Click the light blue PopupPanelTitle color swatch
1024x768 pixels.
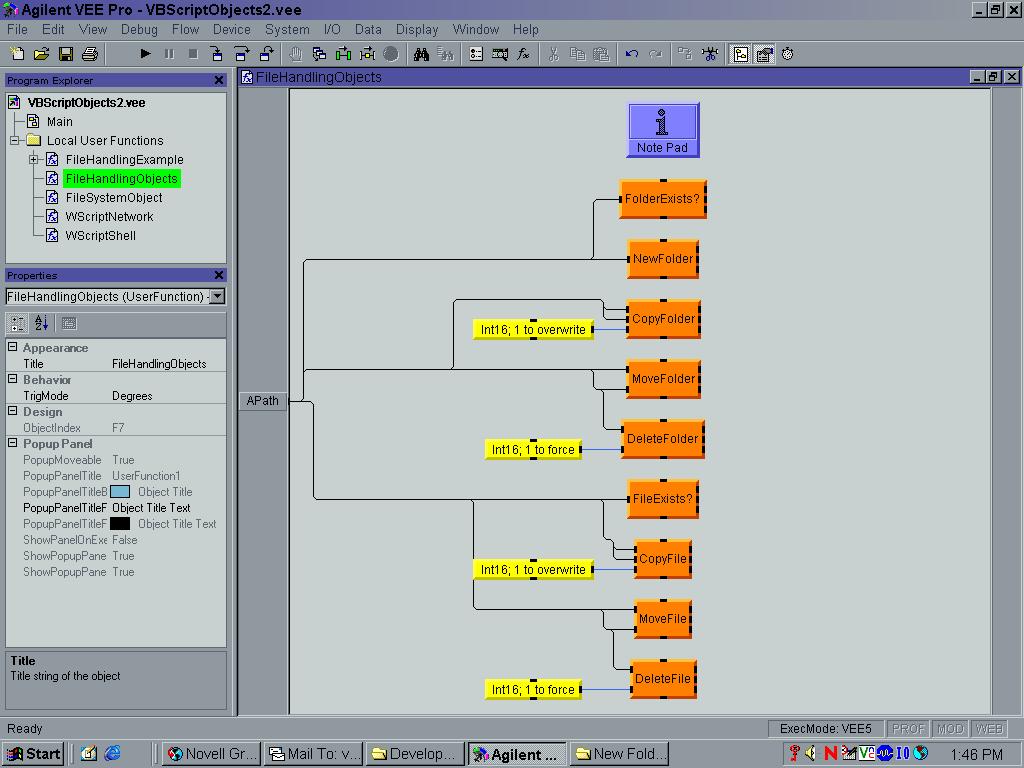pos(120,492)
